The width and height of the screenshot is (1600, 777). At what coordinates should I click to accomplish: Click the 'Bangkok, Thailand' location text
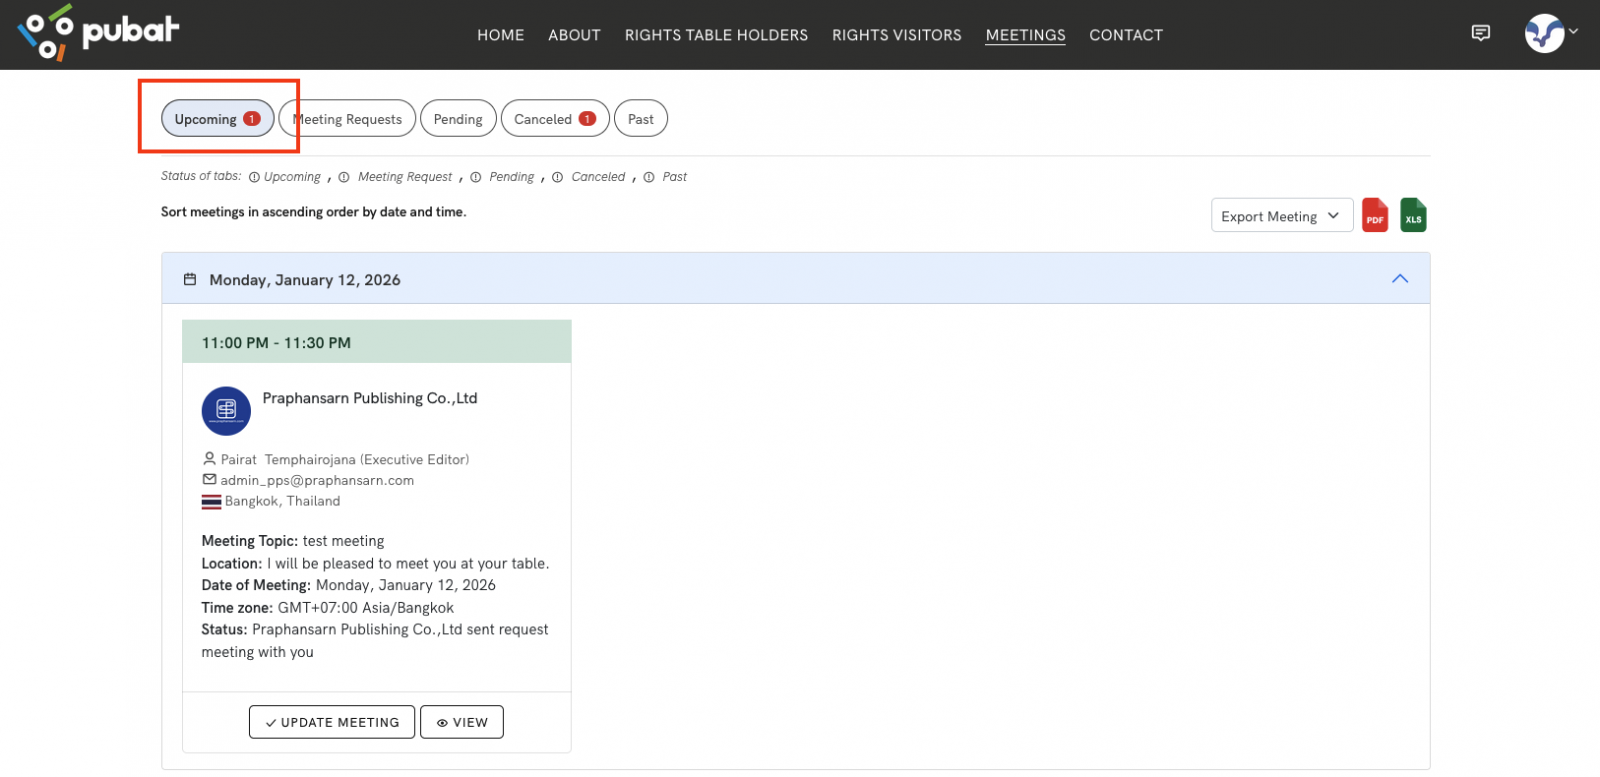click(x=282, y=501)
